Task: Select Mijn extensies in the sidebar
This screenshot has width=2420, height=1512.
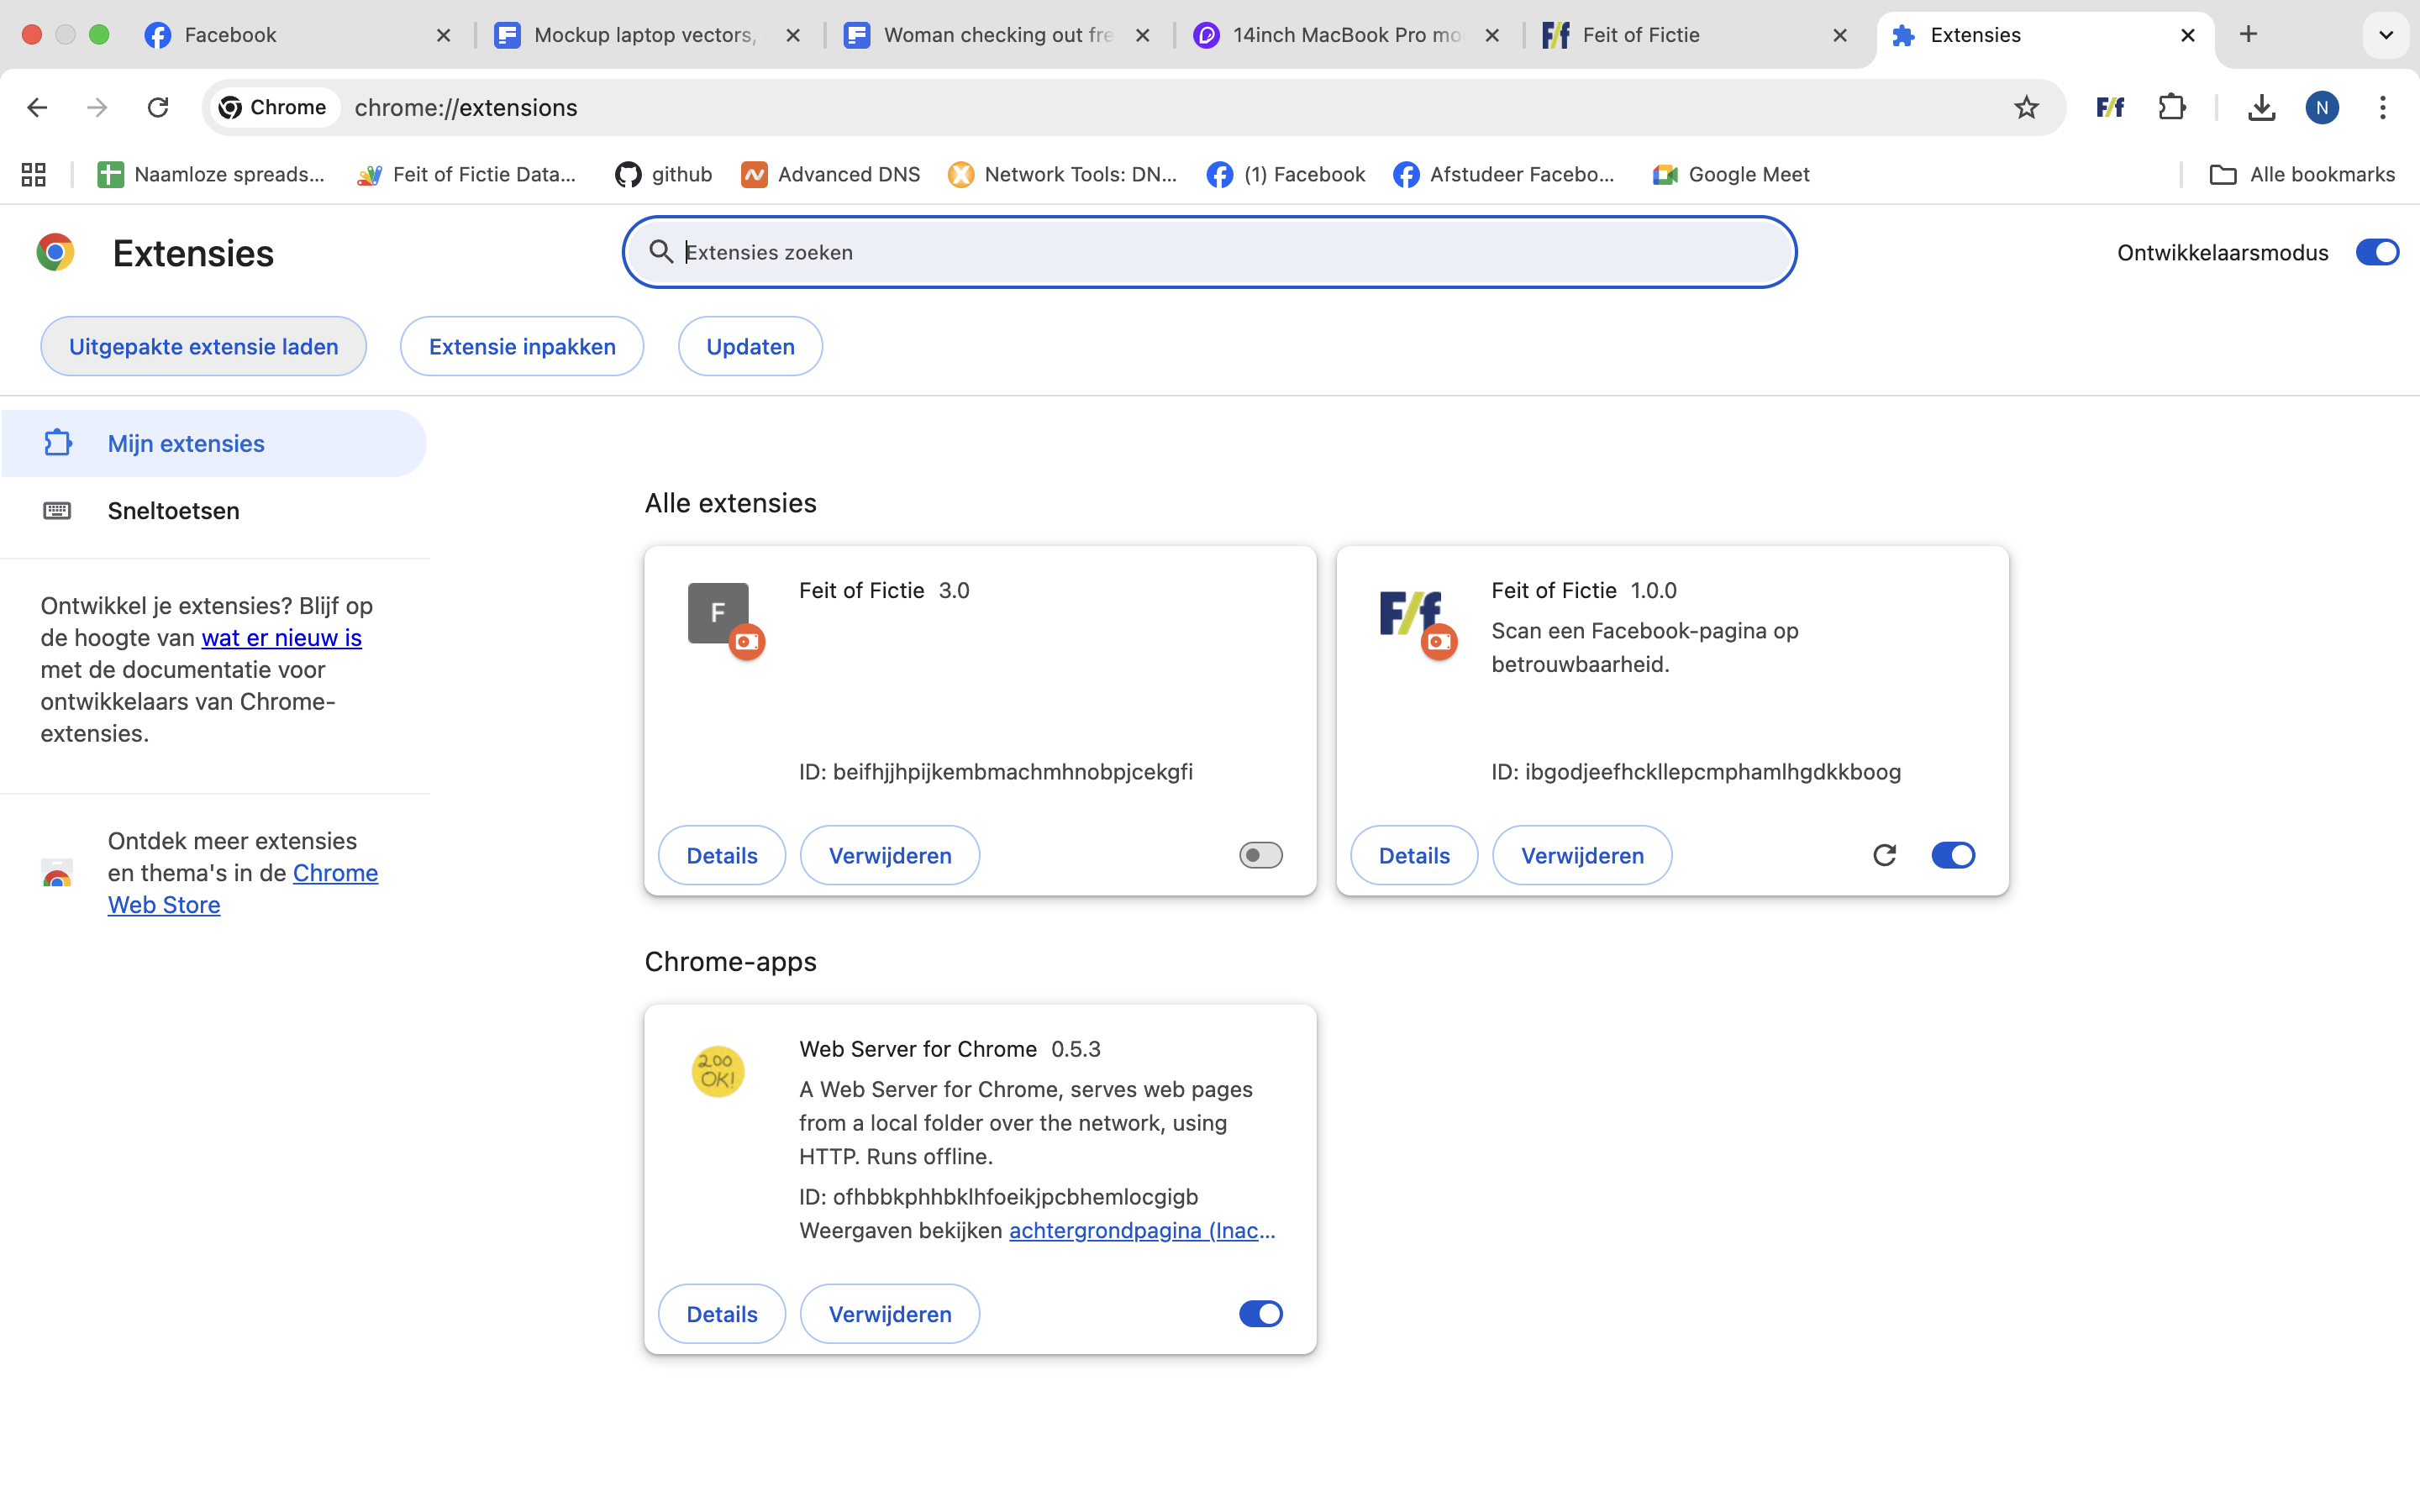Action: point(186,443)
